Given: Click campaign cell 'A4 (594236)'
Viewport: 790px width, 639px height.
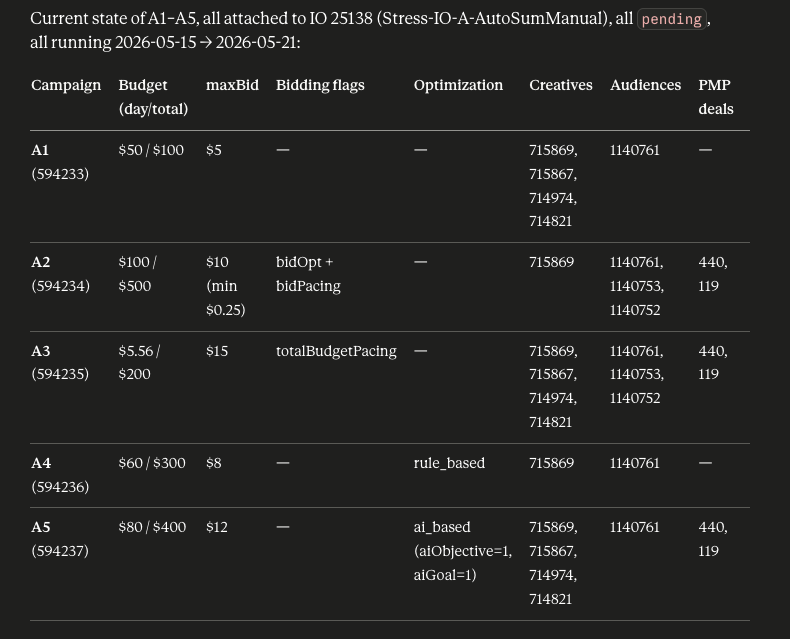Looking at the screenshot, I should [x=60, y=475].
